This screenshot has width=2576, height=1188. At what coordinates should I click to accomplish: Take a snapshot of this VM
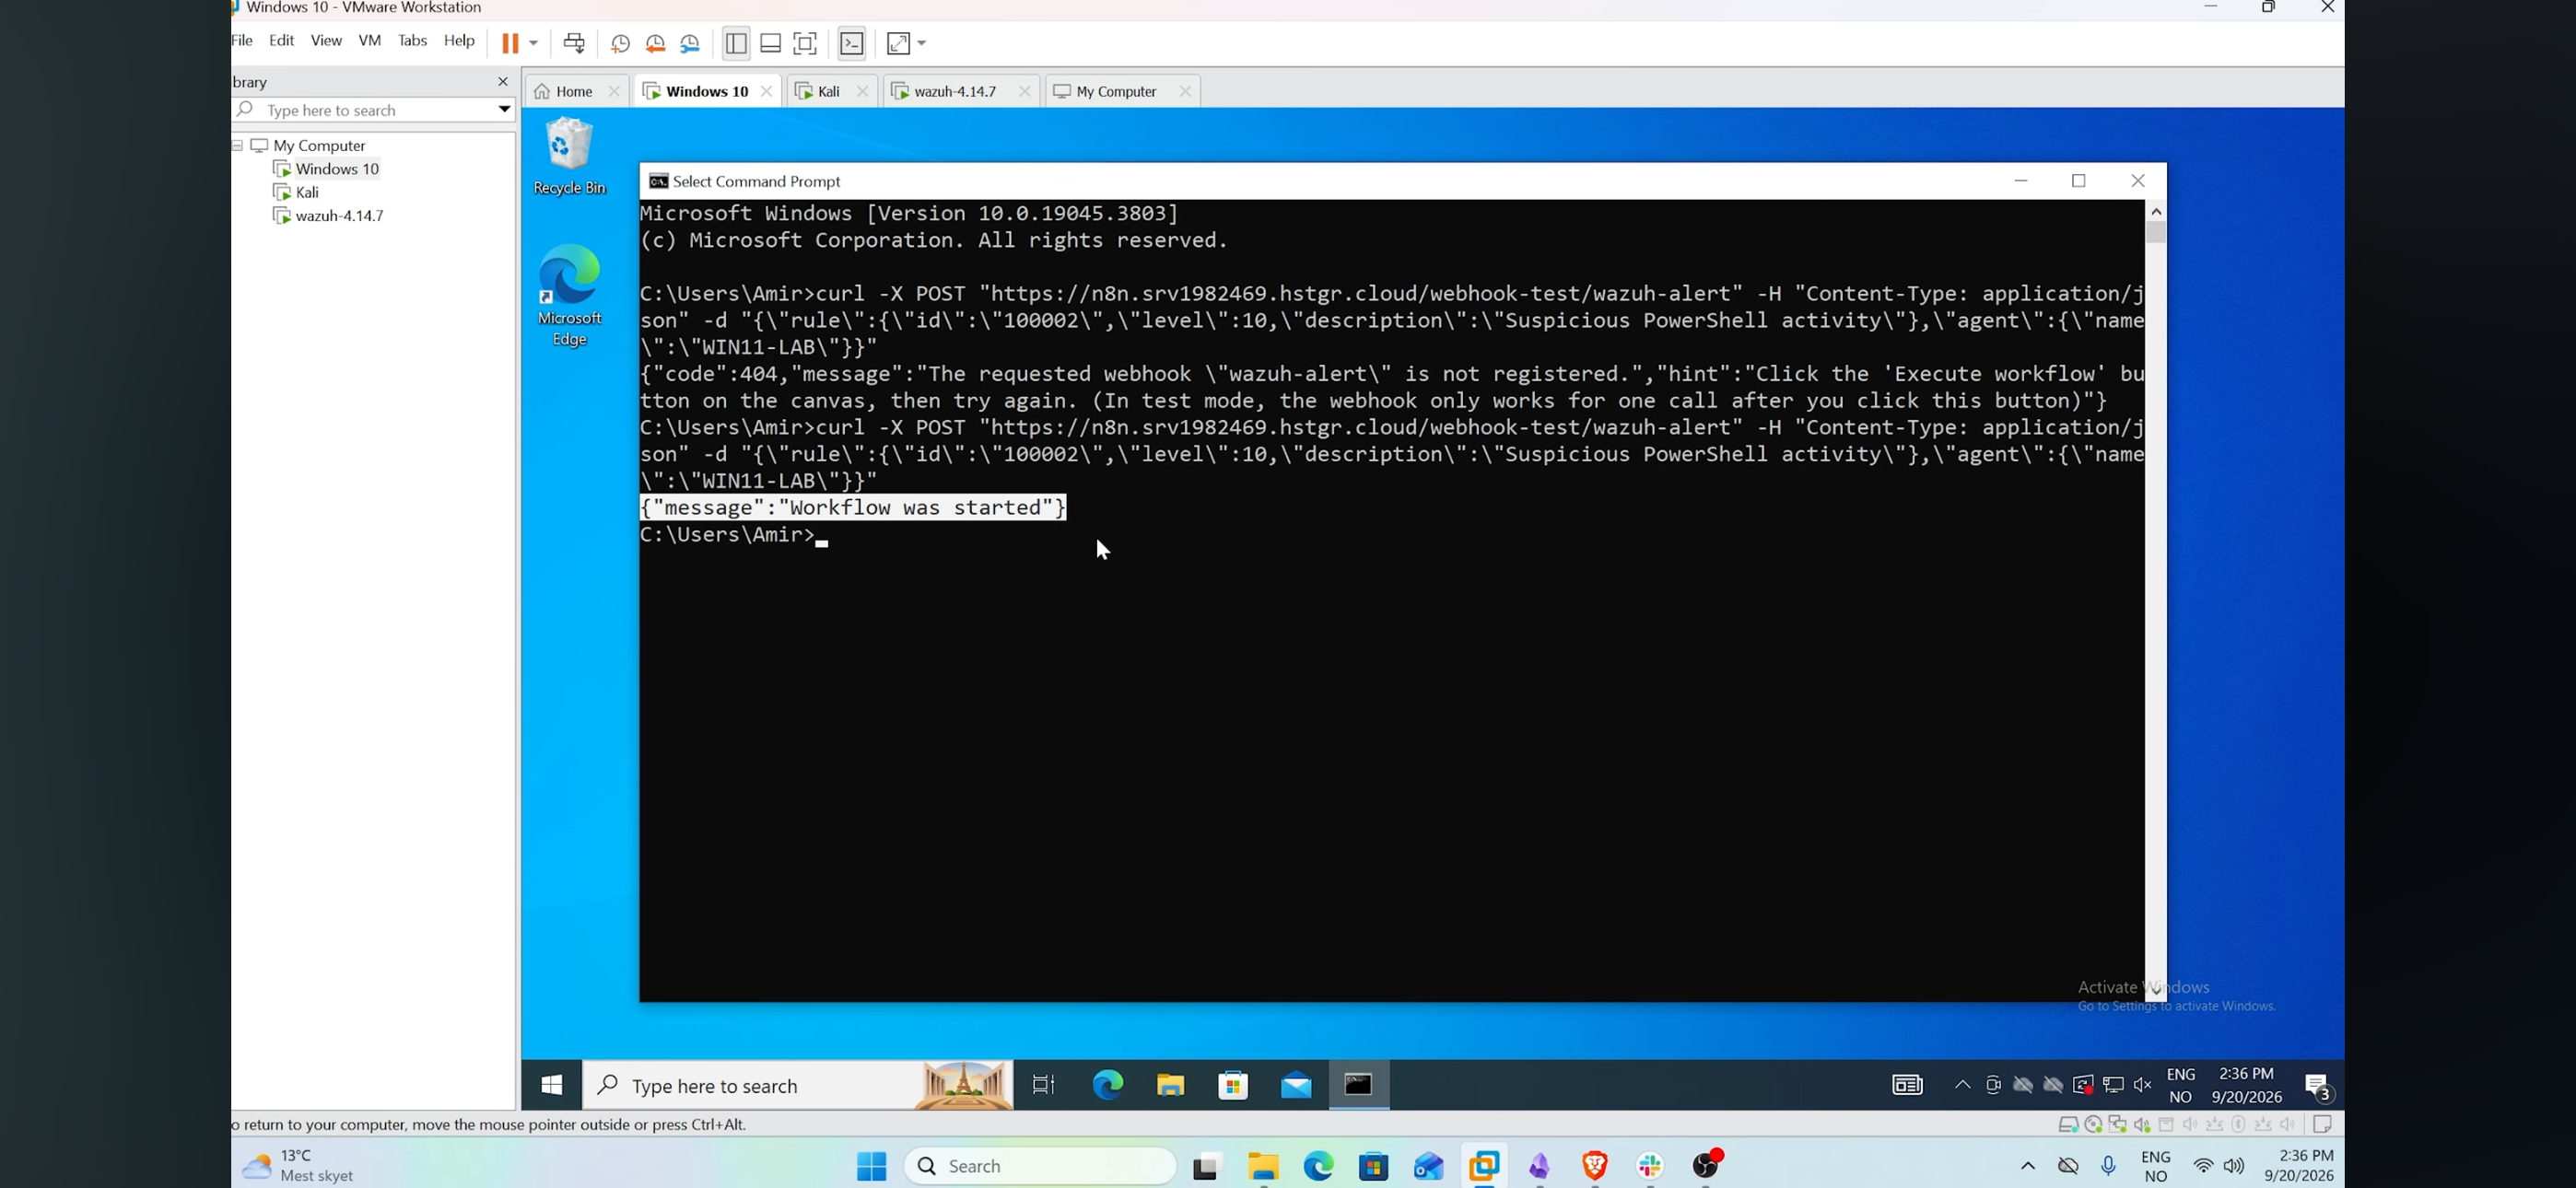pyautogui.click(x=620, y=44)
